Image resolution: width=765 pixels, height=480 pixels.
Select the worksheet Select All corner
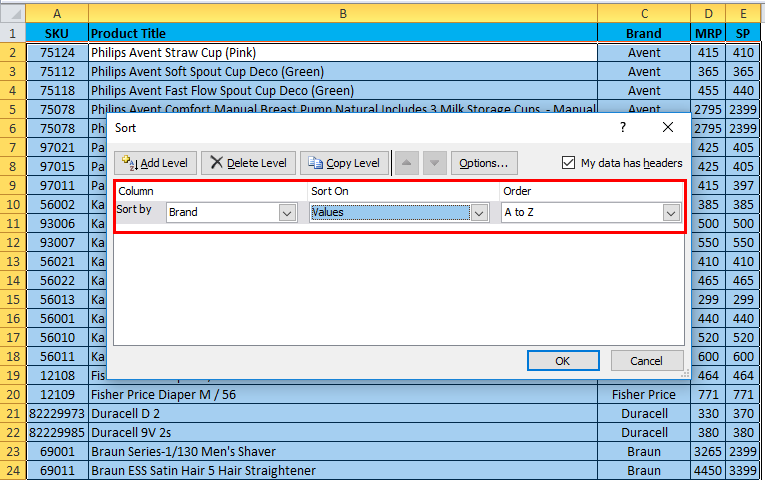(13, 14)
